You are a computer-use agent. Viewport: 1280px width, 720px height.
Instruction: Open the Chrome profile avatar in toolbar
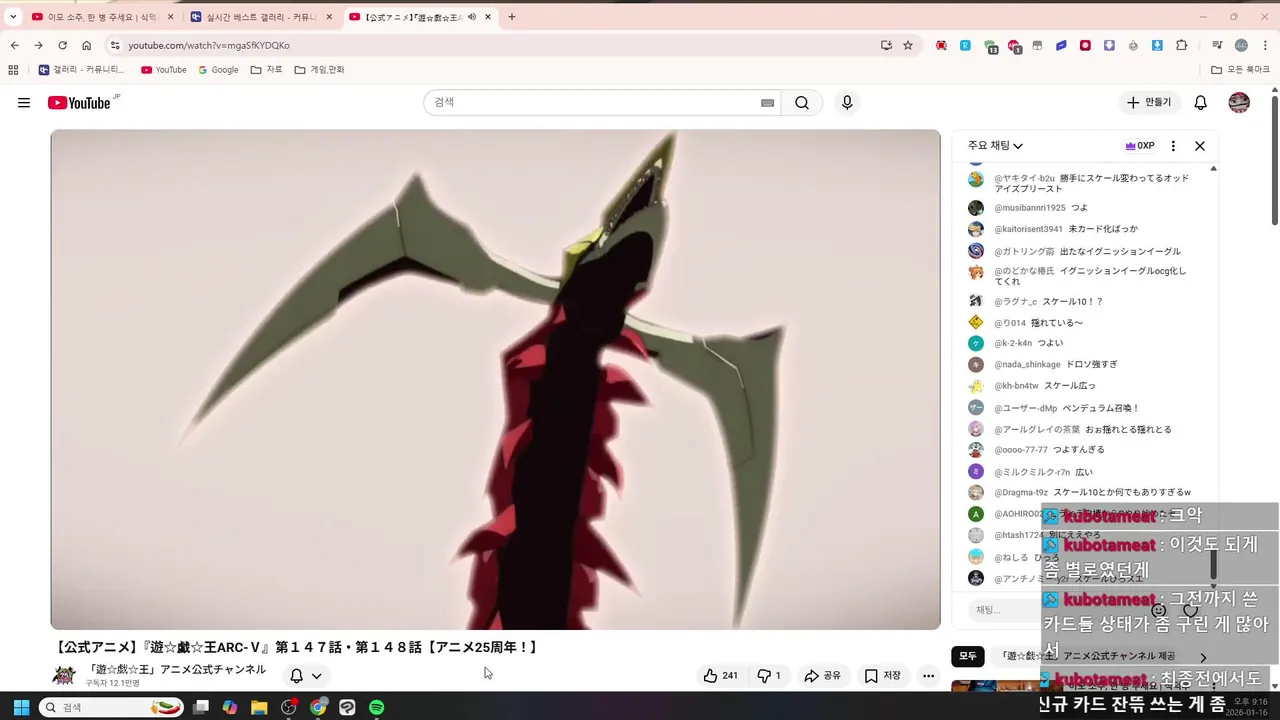tap(1241, 45)
